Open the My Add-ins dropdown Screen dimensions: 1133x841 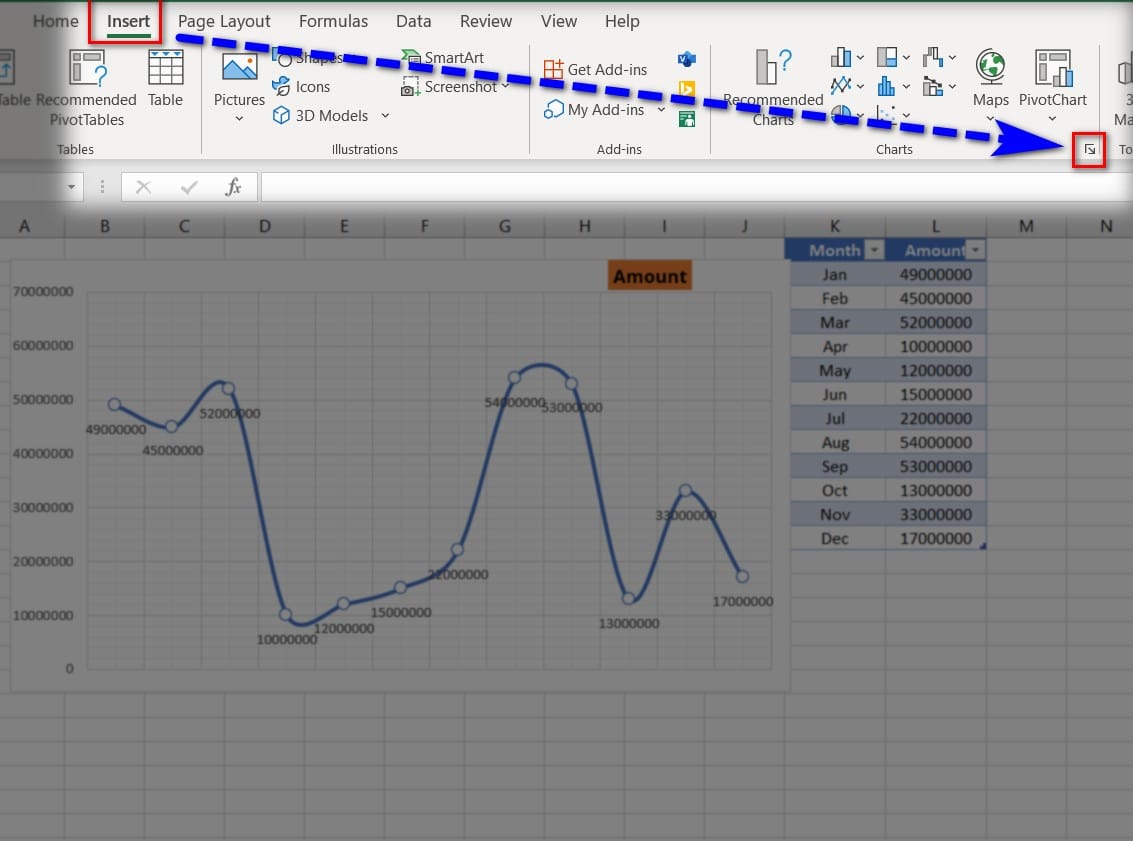pyautogui.click(x=661, y=110)
